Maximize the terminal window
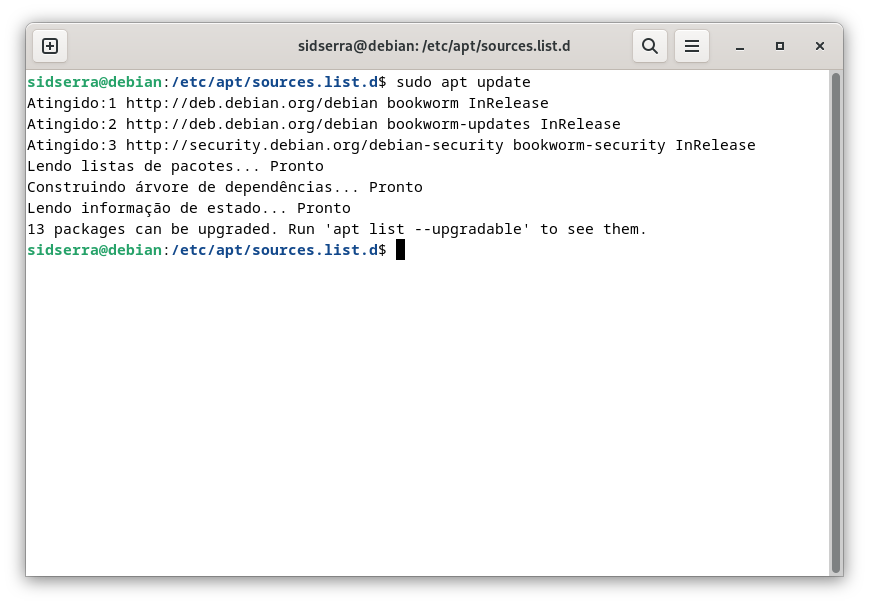The image size is (869, 605). 779,46
